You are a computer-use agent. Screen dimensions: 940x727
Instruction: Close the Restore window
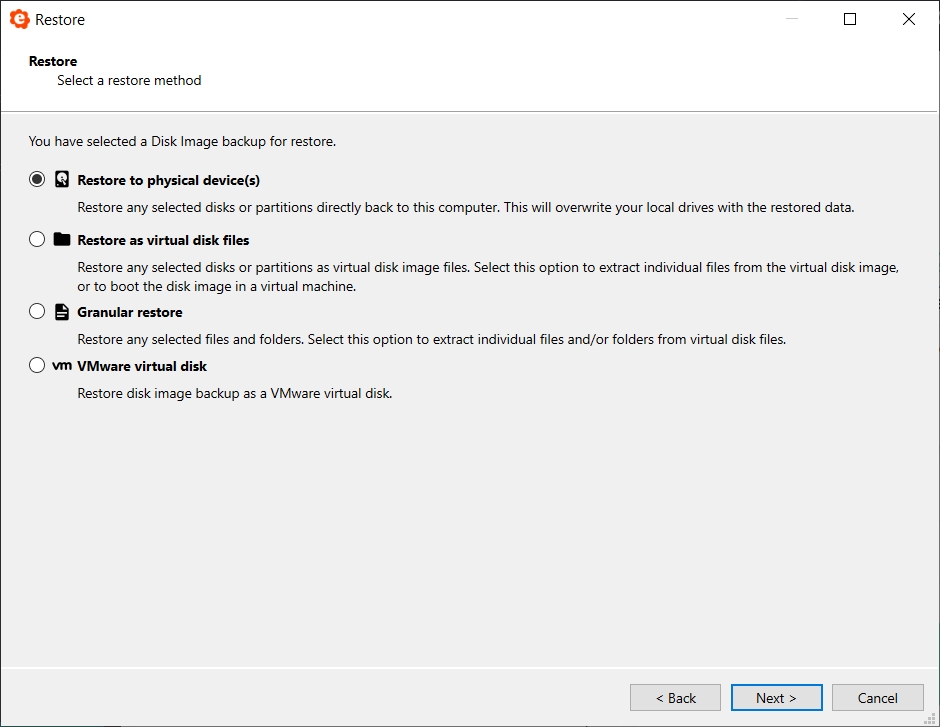tap(908, 19)
